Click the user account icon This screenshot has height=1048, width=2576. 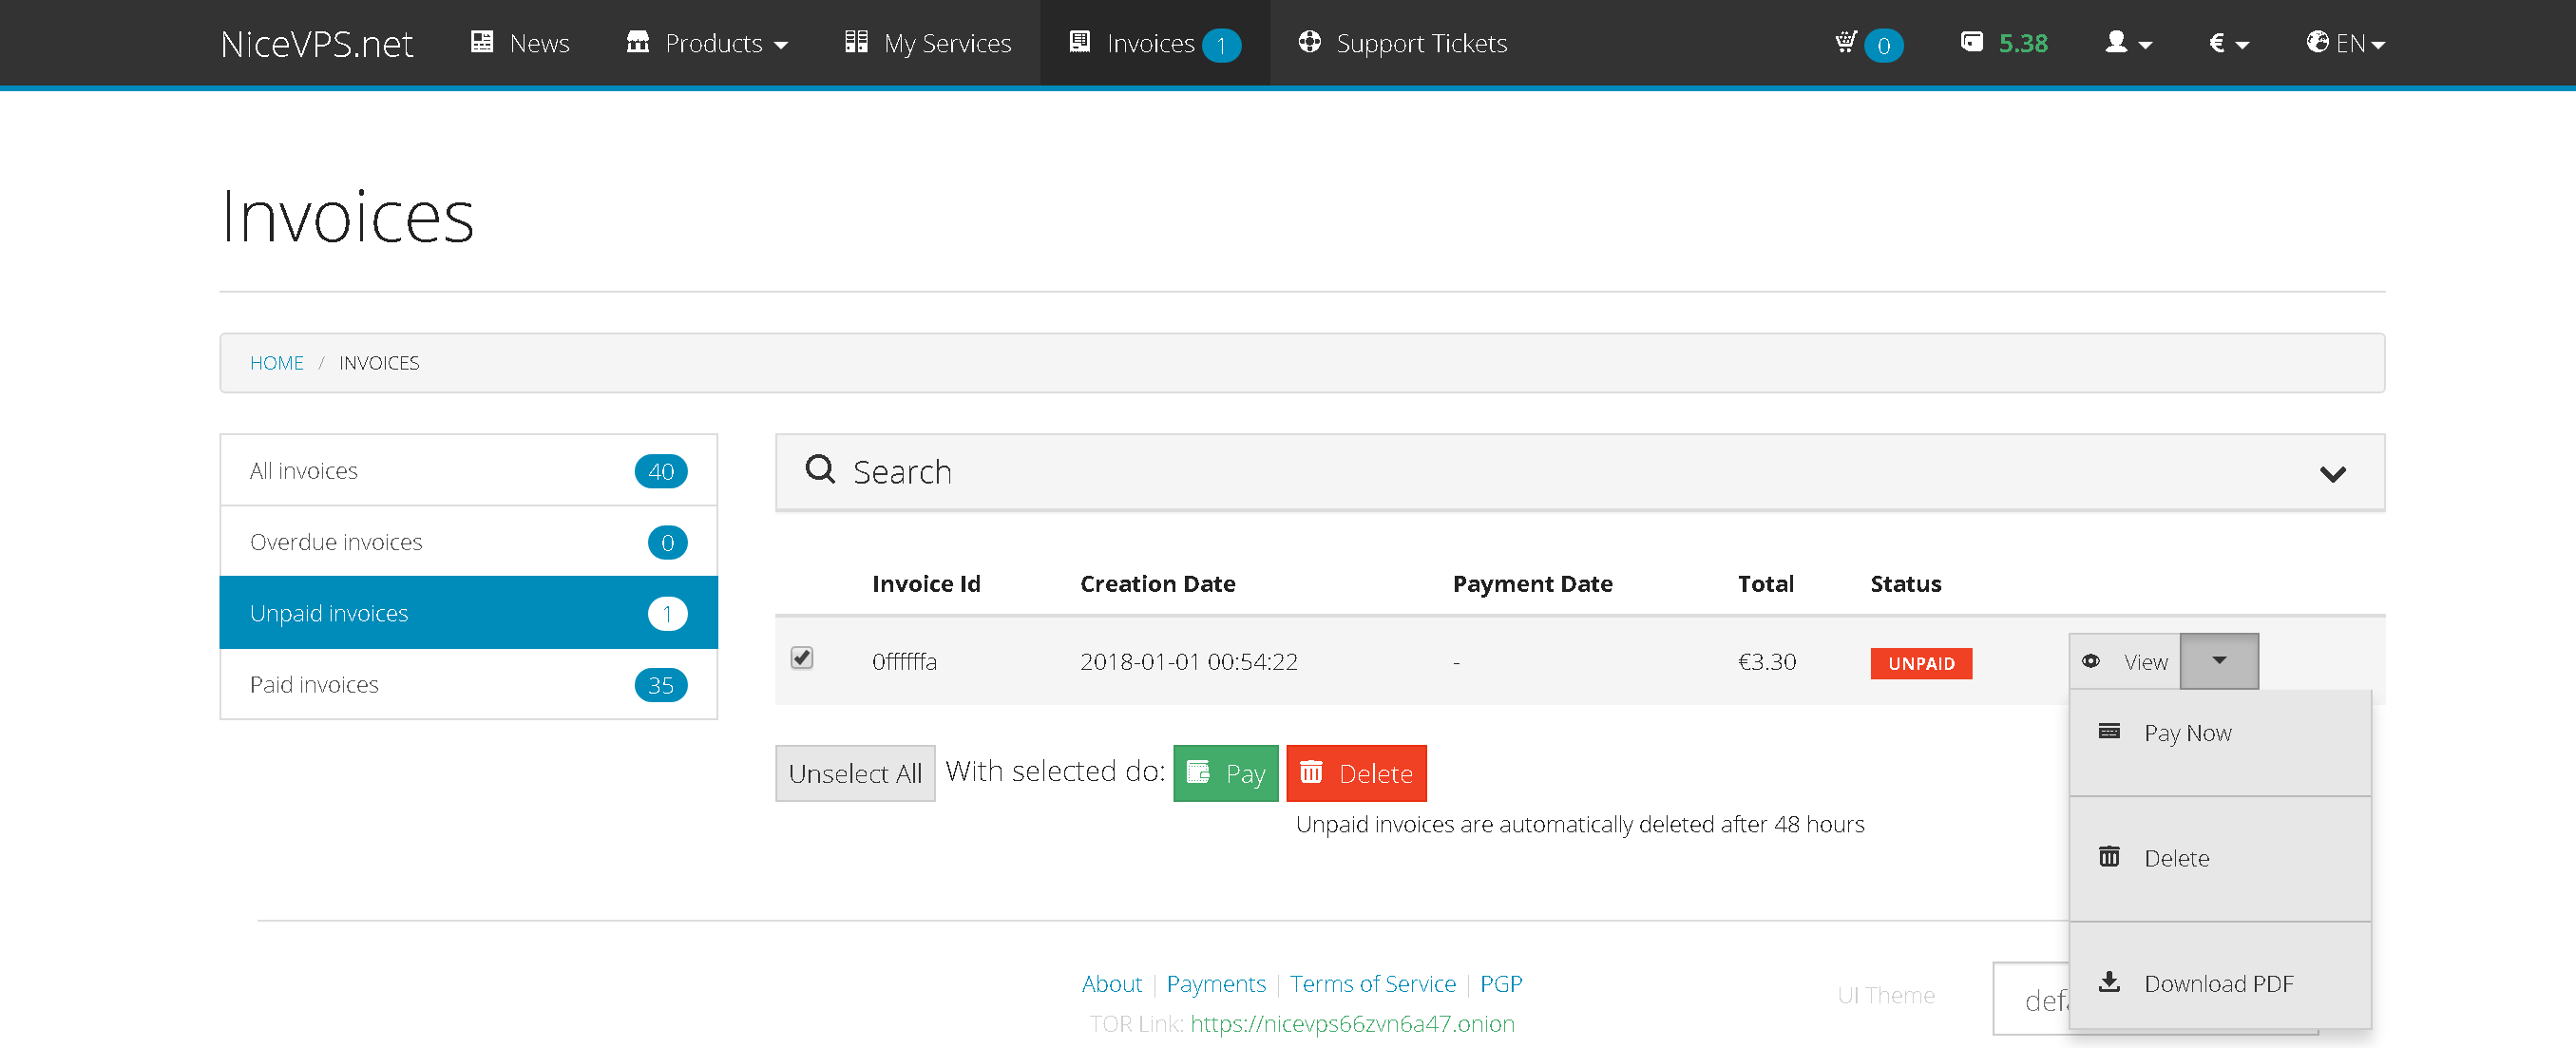click(x=2116, y=42)
